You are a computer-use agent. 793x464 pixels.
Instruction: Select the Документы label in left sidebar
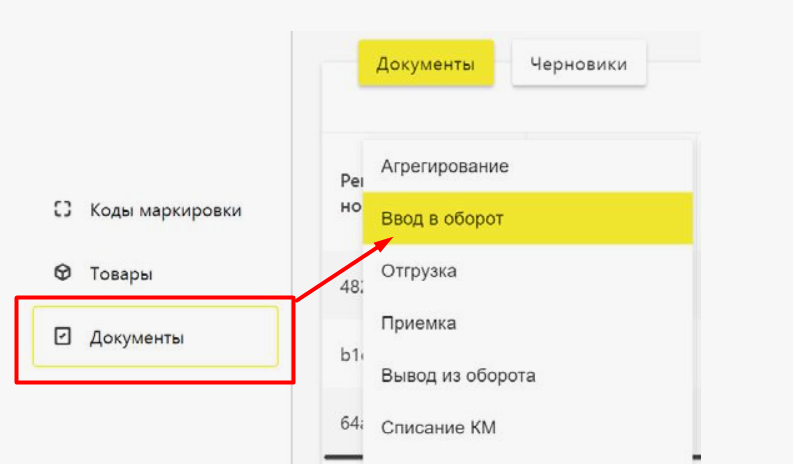(136, 338)
